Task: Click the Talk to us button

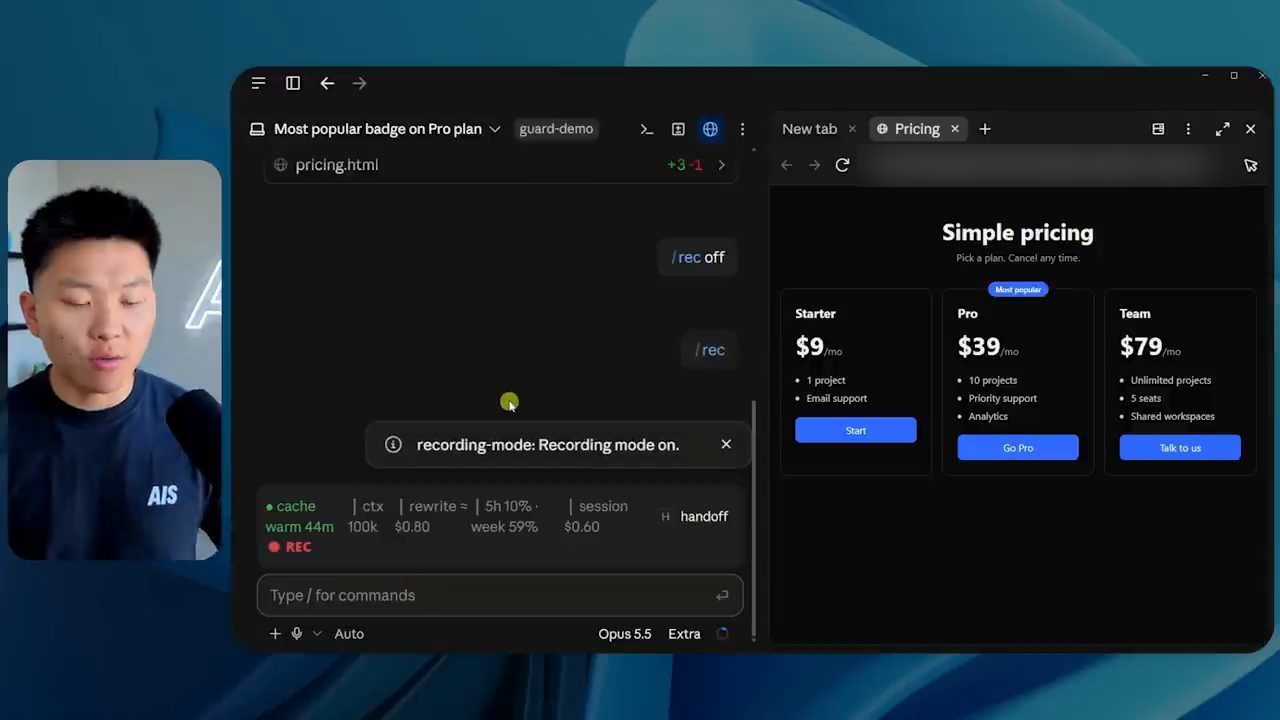Action: pos(1180,448)
